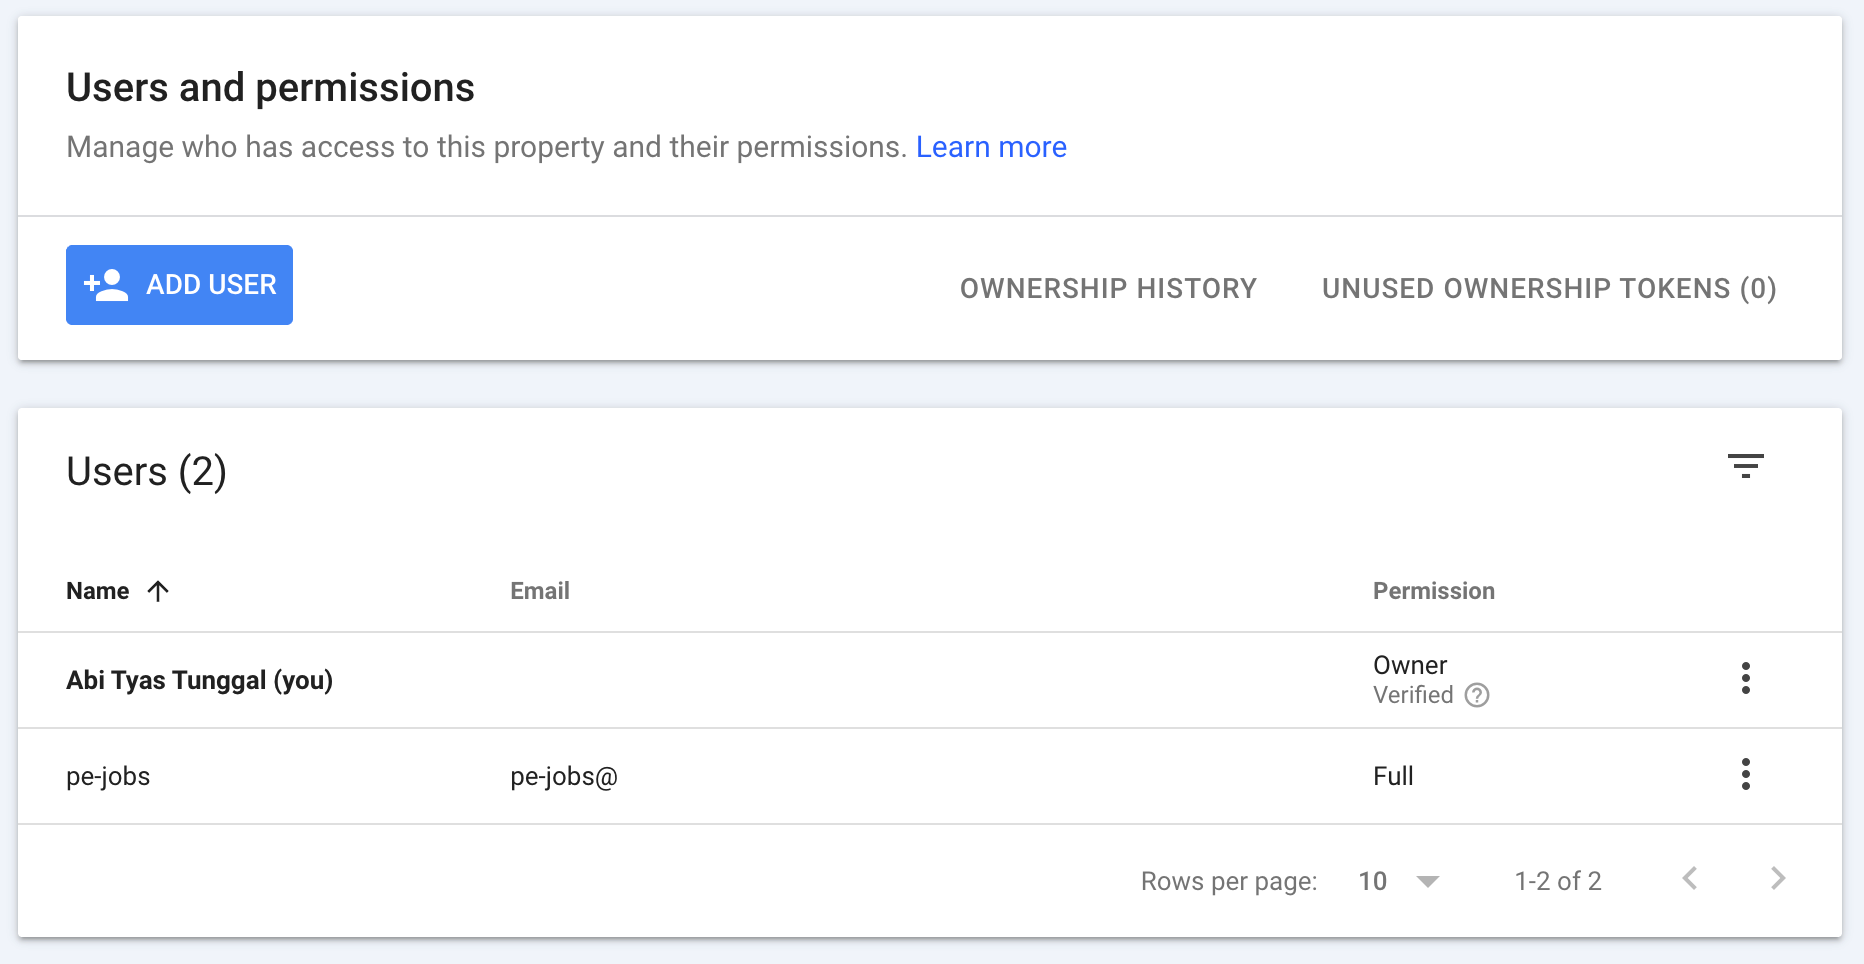Switch to OWNERSHIP HISTORY
1864x964 pixels.
(x=1108, y=288)
